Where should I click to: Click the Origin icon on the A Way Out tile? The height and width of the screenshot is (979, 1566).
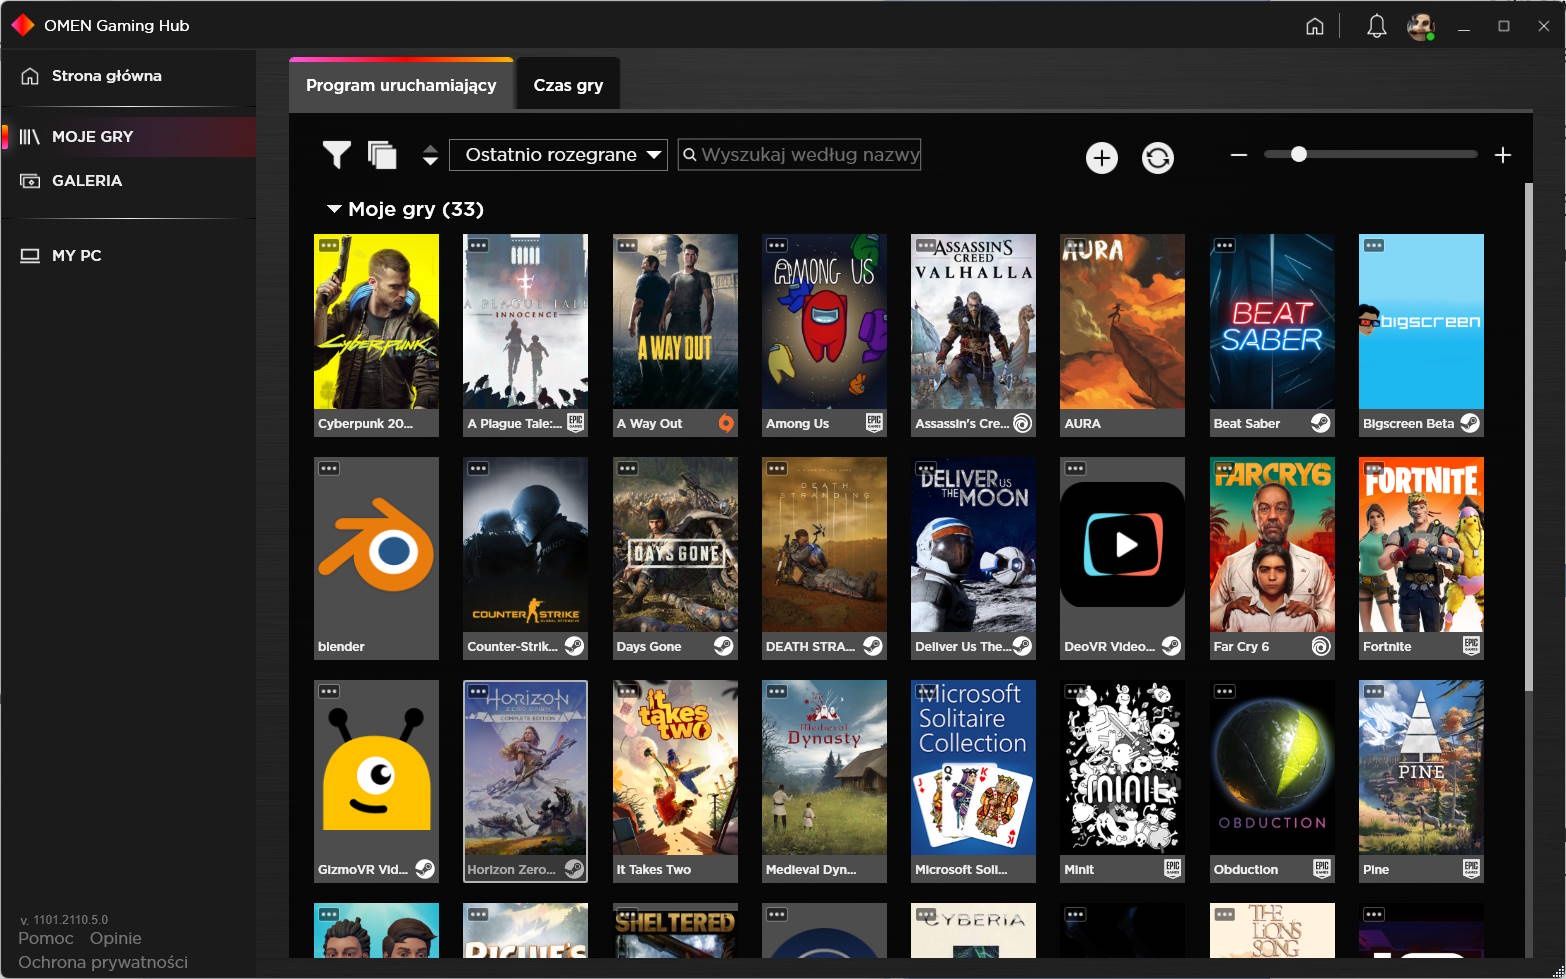[x=726, y=423]
